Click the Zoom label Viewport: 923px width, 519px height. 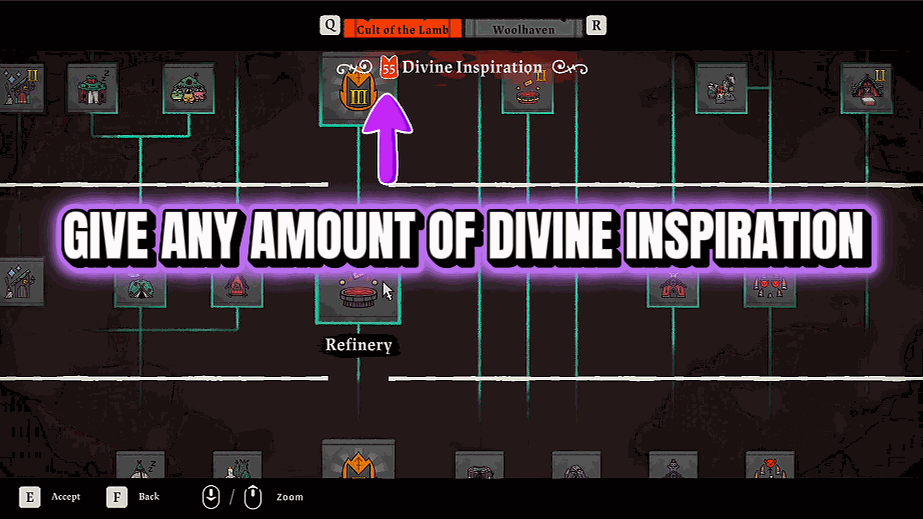click(290, 497)
